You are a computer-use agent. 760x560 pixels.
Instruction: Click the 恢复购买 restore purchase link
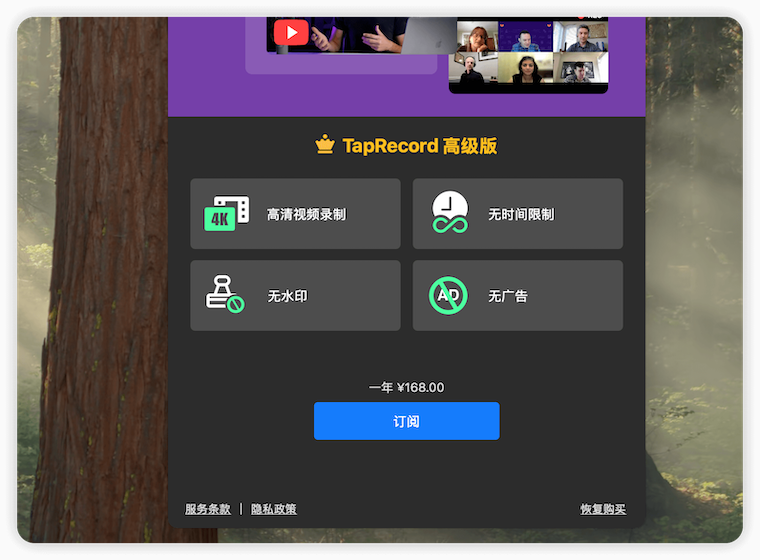point(603,509)
